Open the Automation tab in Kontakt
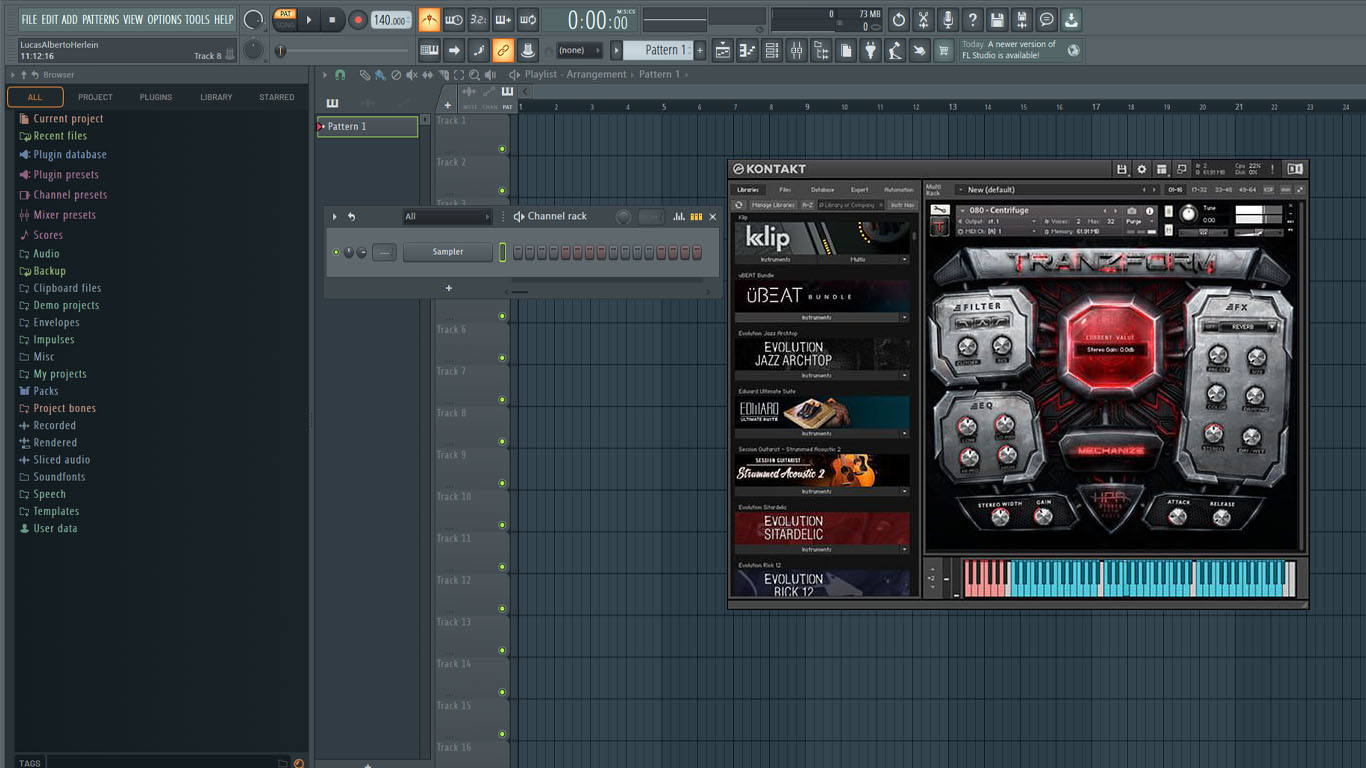The height and width of the screenshot is (768, 1366). click(x=898, y=189)
